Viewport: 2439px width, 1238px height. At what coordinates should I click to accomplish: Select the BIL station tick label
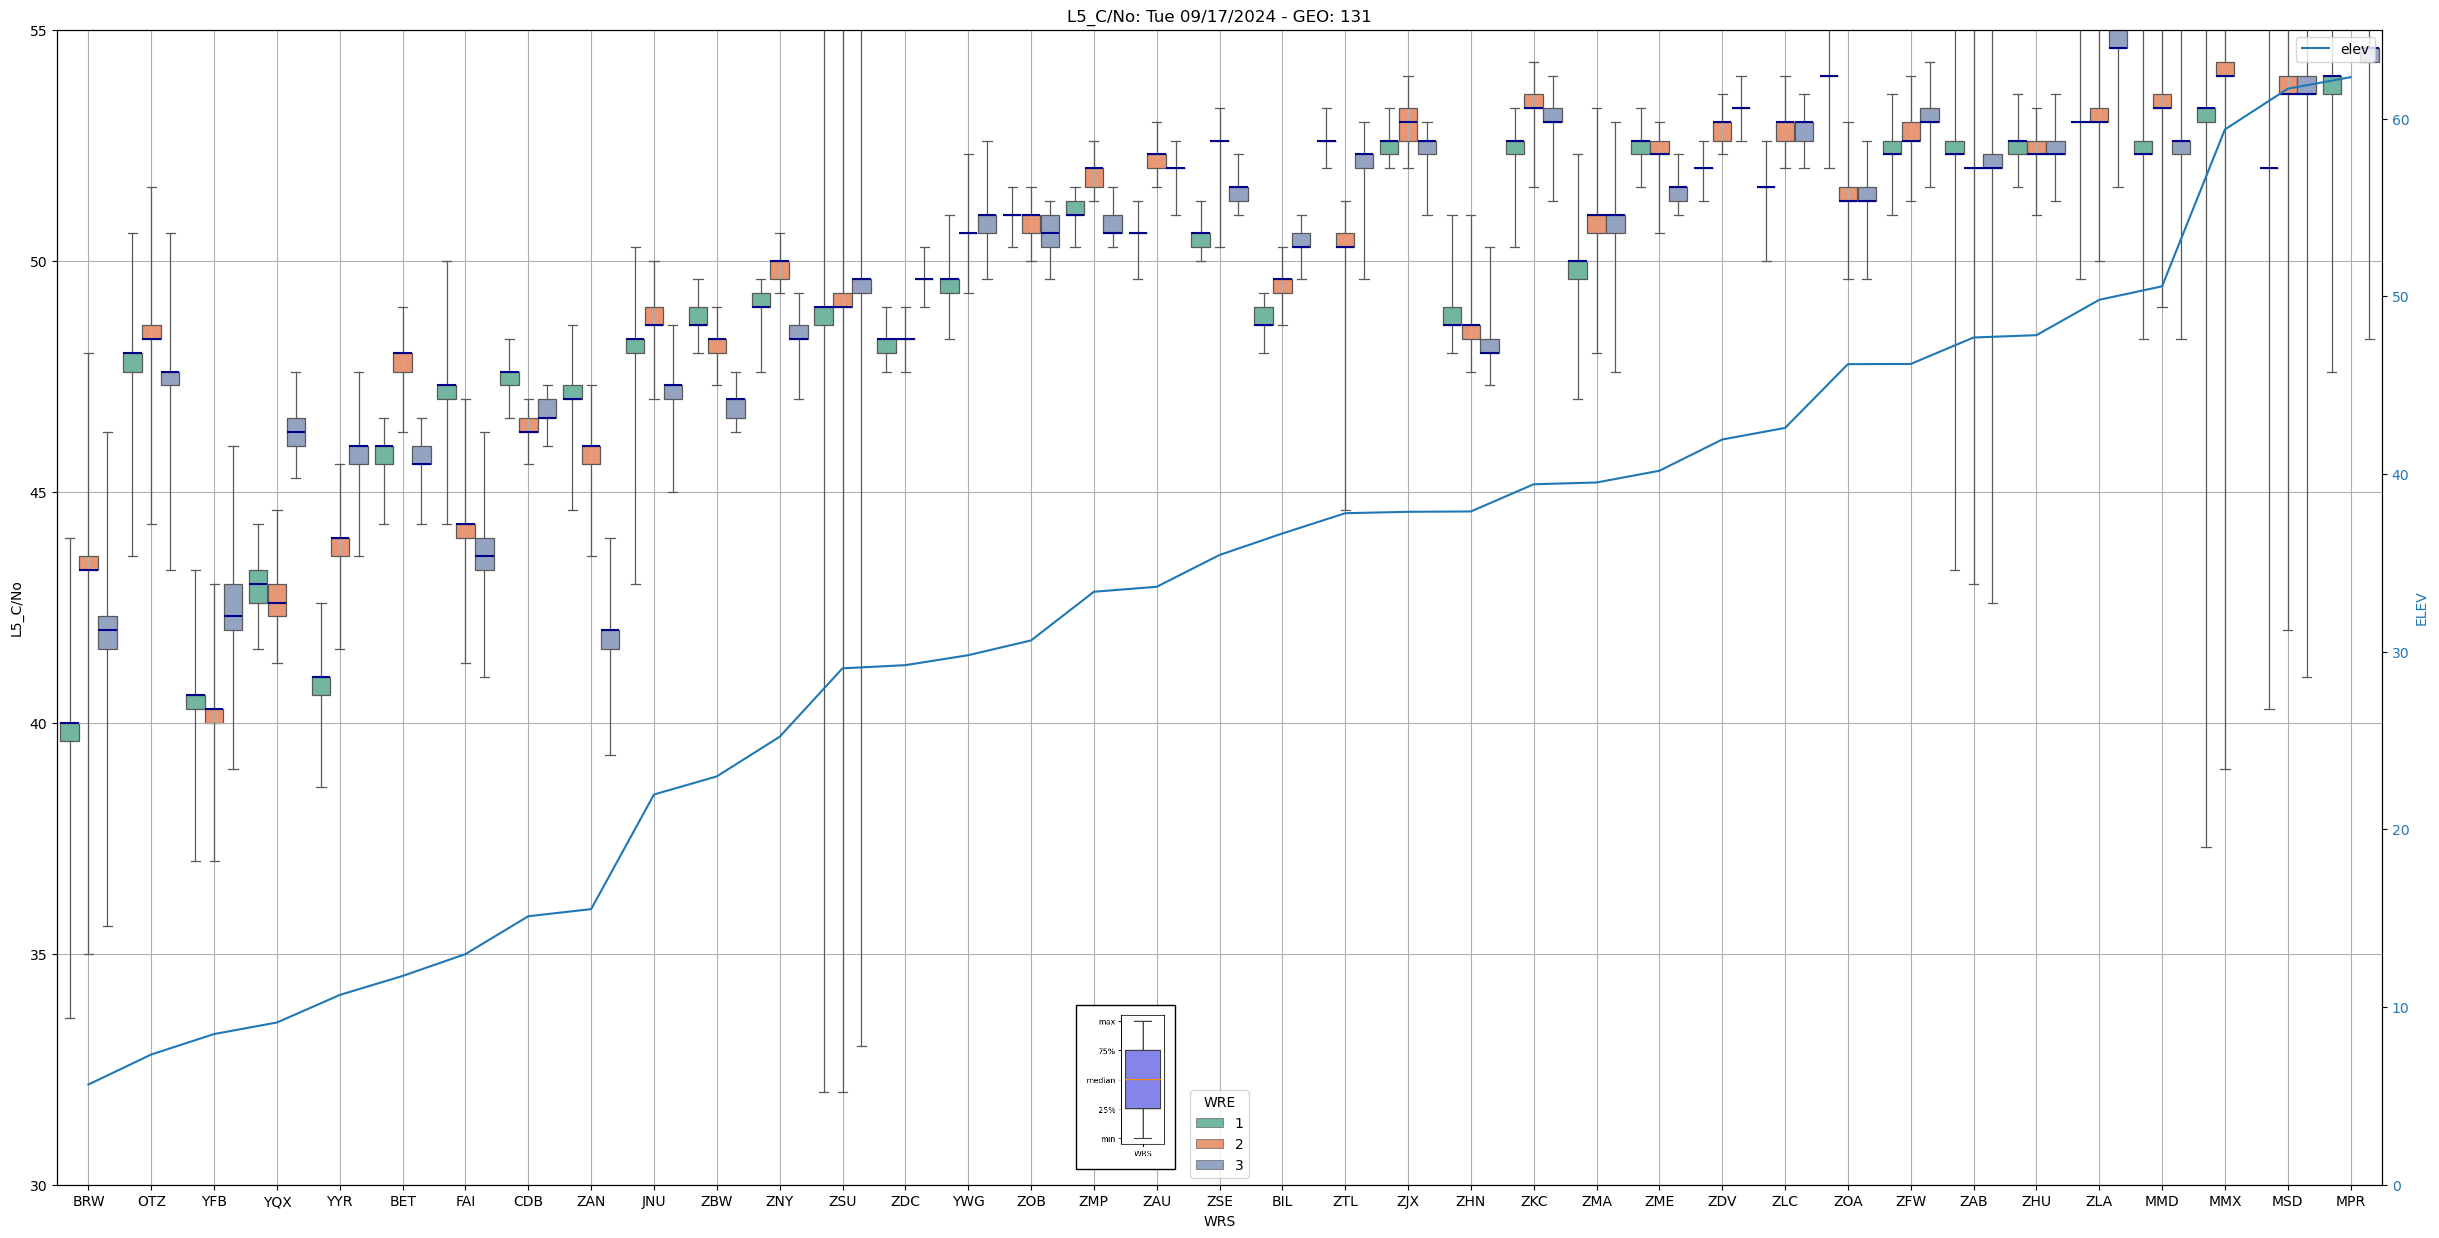pyautogui.click(x=1282, y=1201)
